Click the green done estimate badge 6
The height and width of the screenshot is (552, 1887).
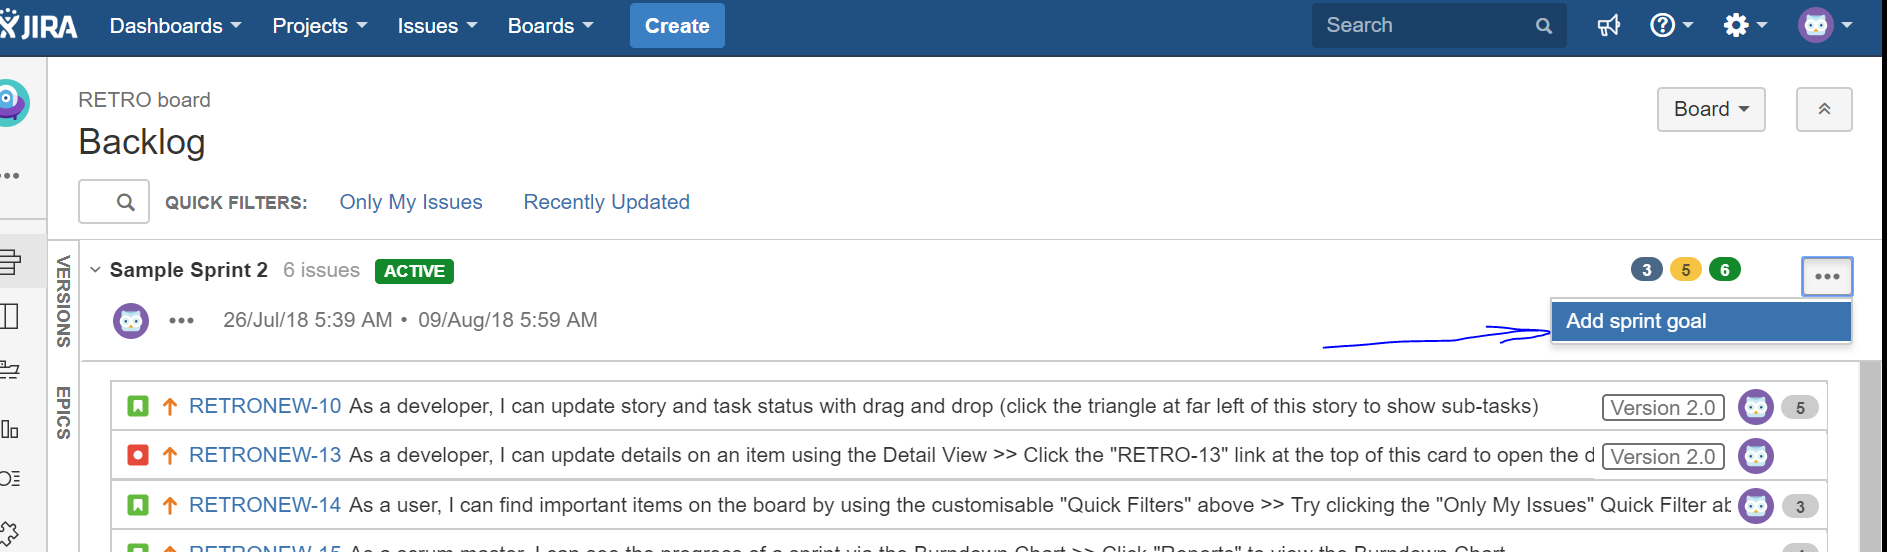point(1724,270)
